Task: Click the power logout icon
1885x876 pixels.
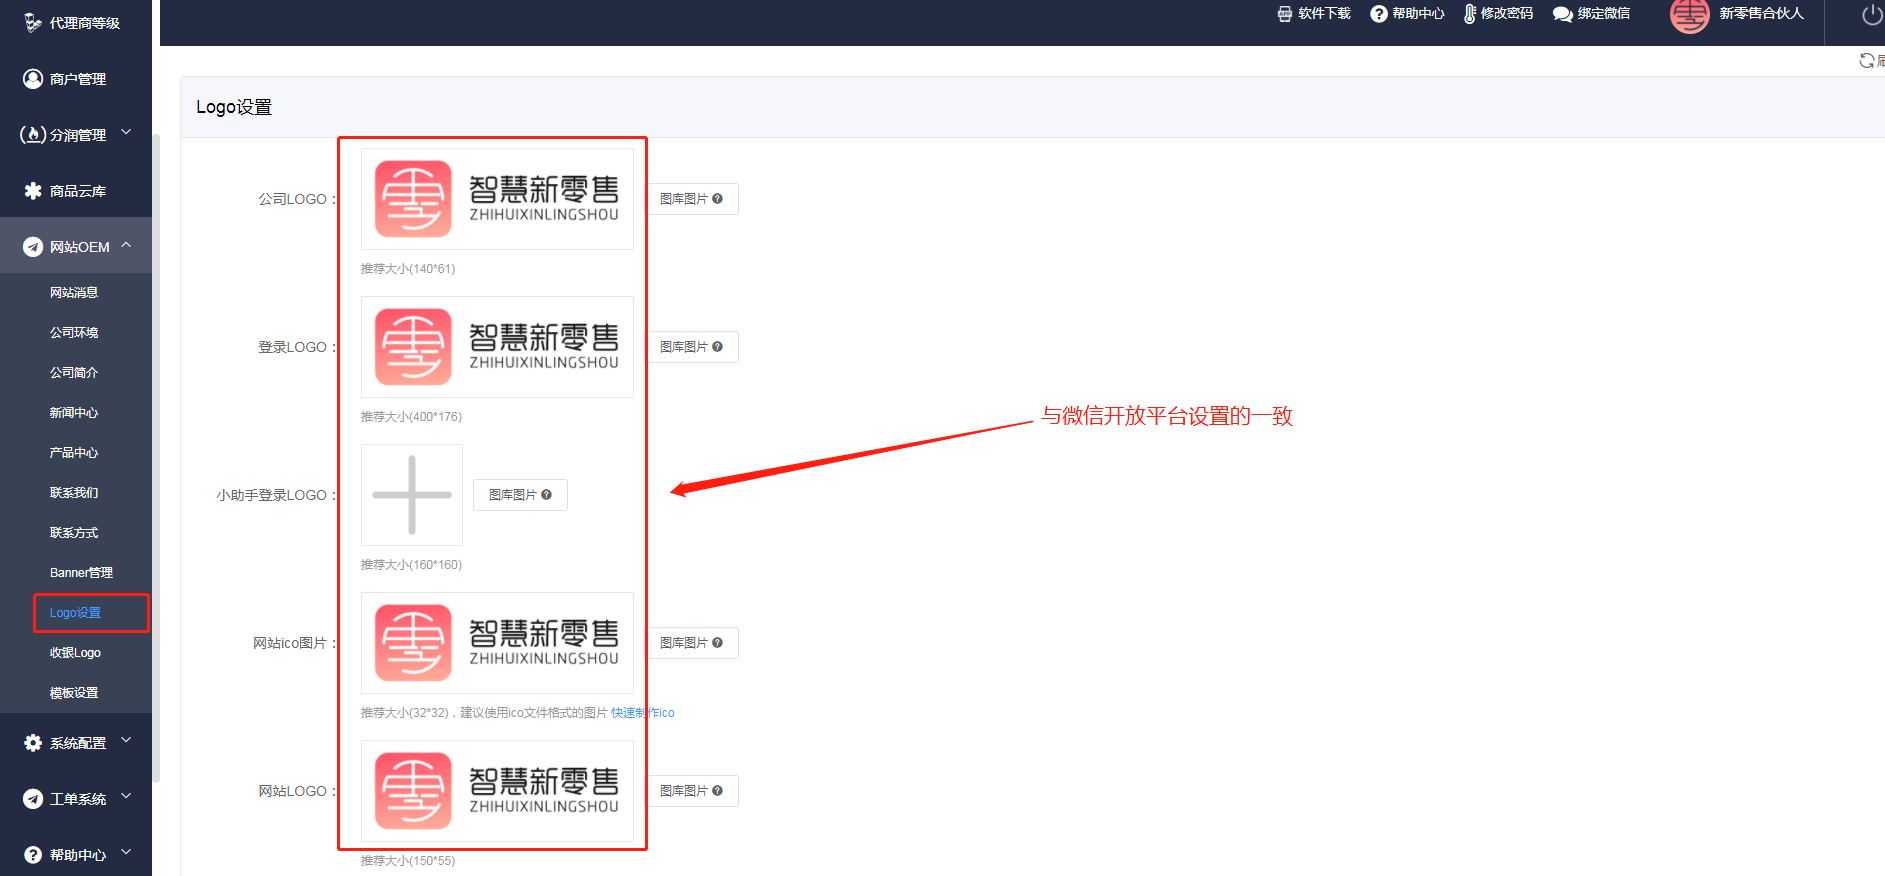Action: pos(1872,14)
